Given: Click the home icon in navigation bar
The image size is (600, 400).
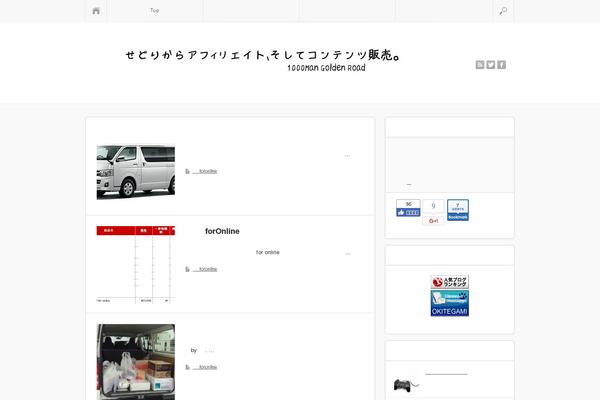Looking at the screenshot, I should point(96,11).
